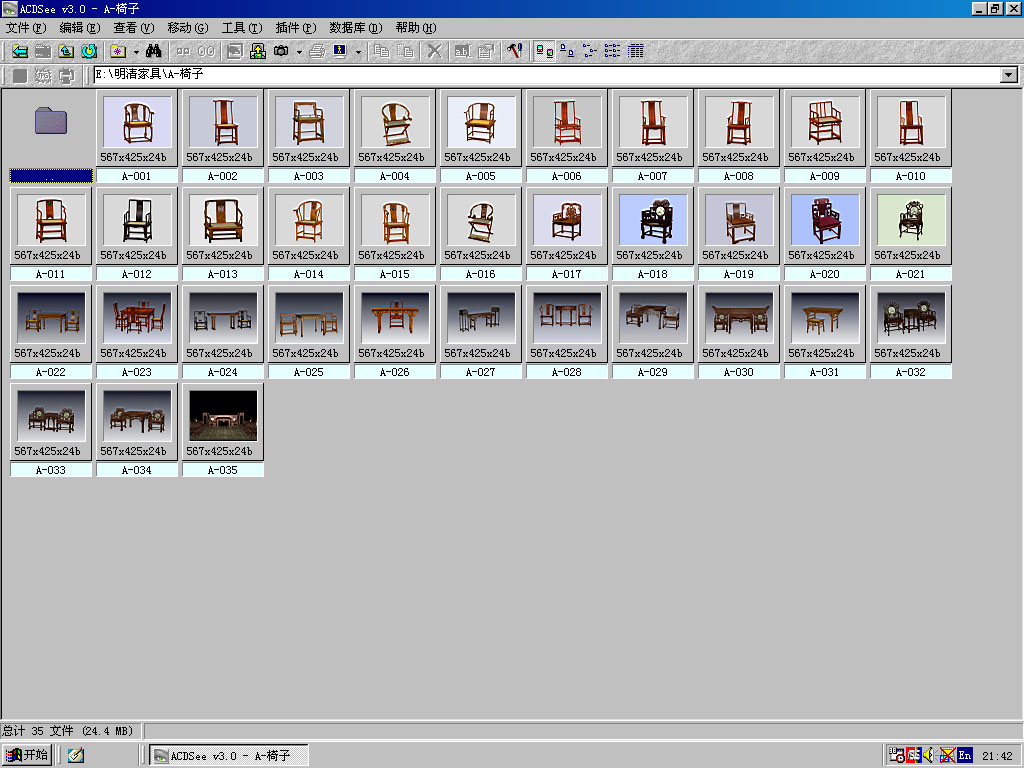Select thumbnail A-018 chair image
The width and height of the screenshot is (1024, 768).
653,219
